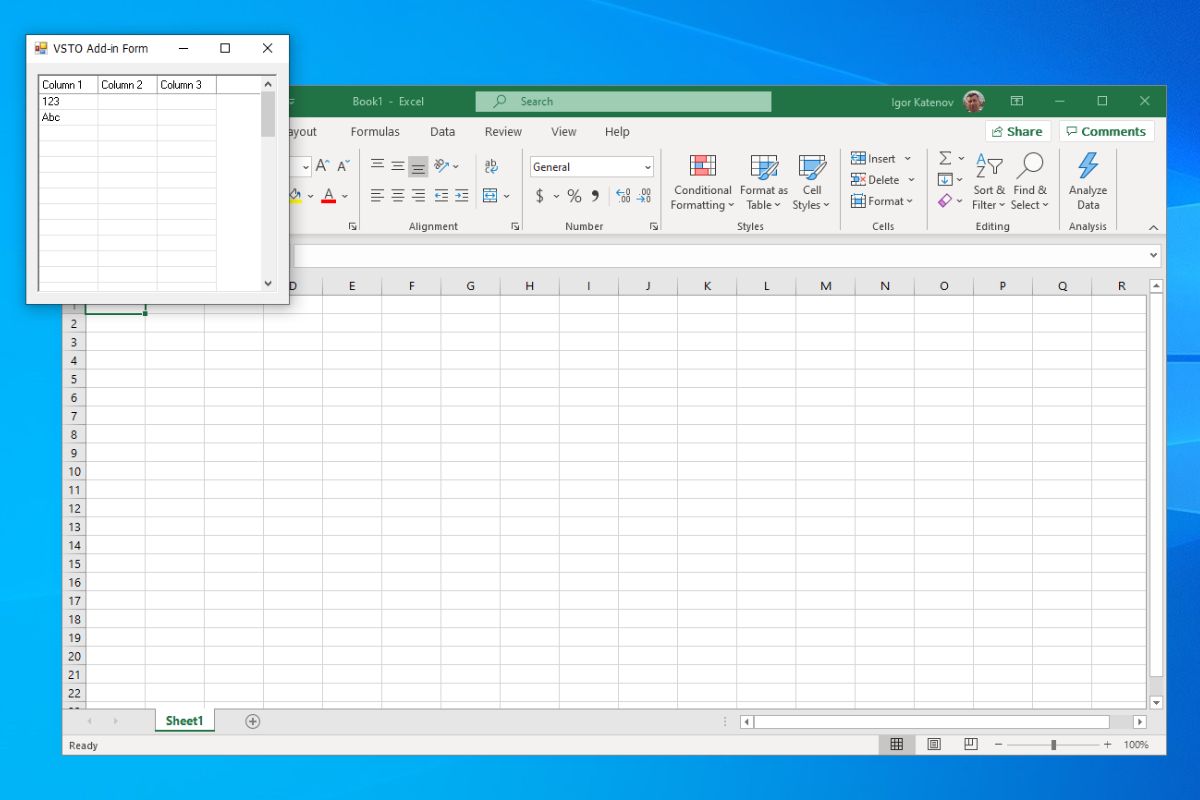Click the AutoSum sigma icon
The height and width of the screenshot is (800, 1200).
(945, 158)
